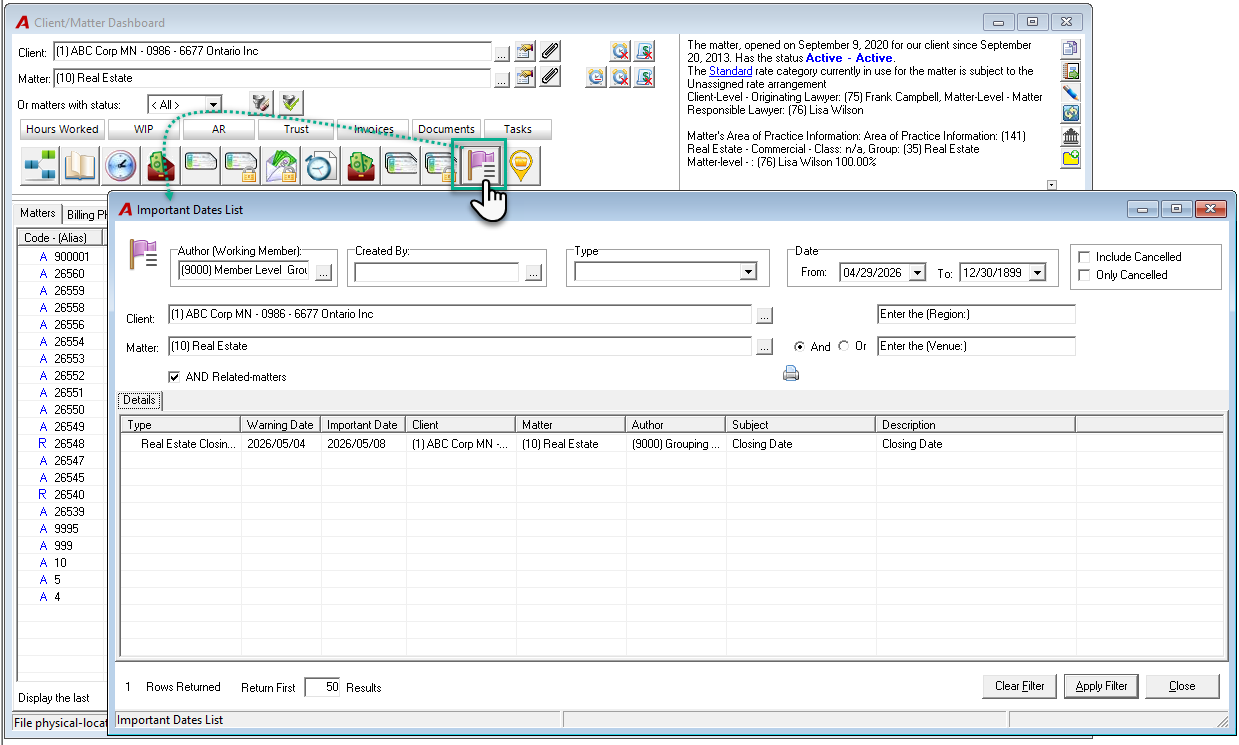The height and width of the screenshot is (745, 1239).
Task: Open the Trust tab button
Action: 296,129
